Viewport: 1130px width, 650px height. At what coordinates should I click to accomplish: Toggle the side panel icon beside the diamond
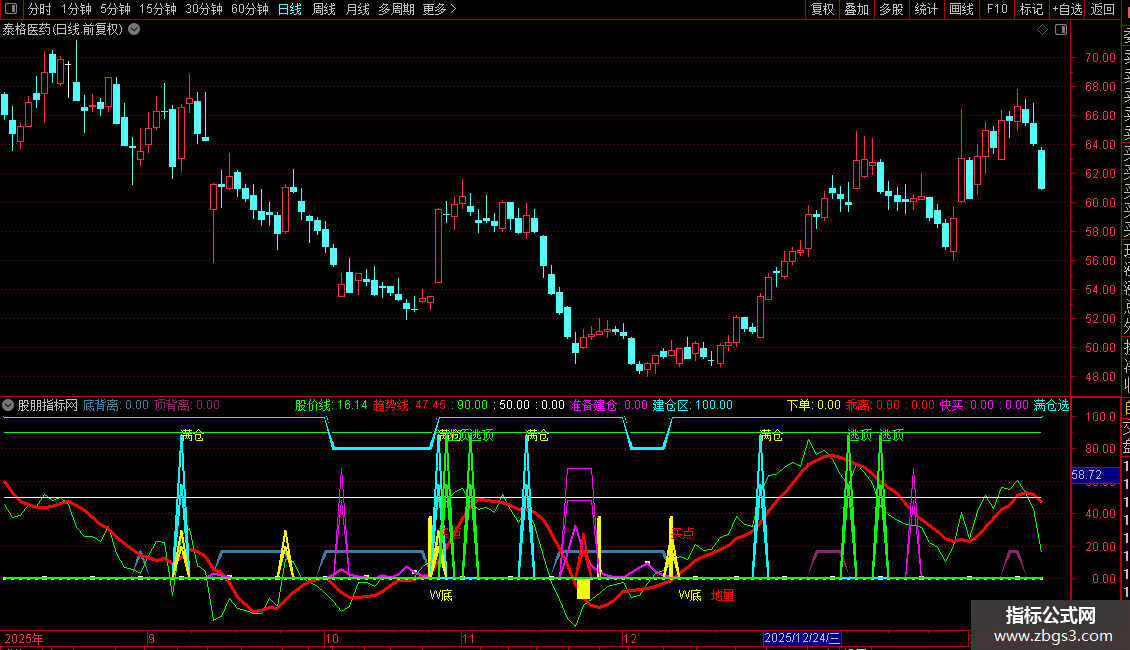point(1061,30)
